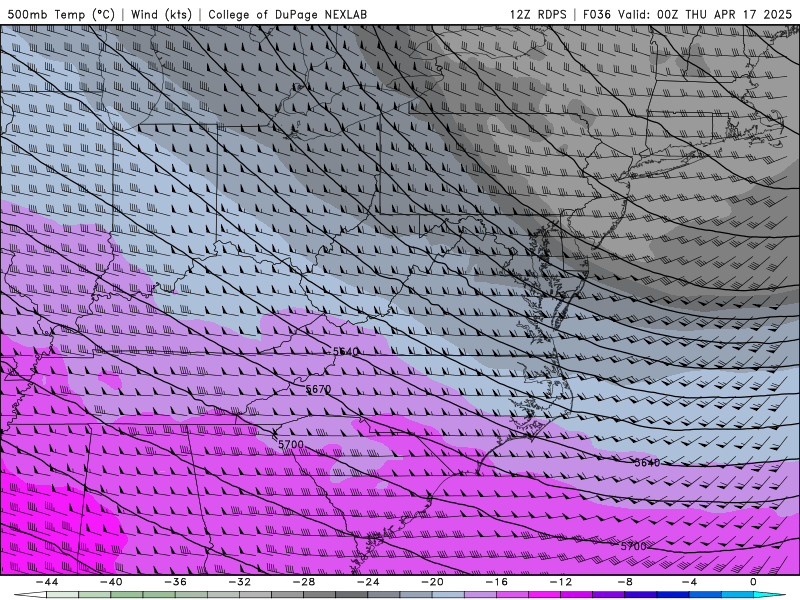Click 'College of DuPage NEXLAB' credit text

[x=287, y=14]
